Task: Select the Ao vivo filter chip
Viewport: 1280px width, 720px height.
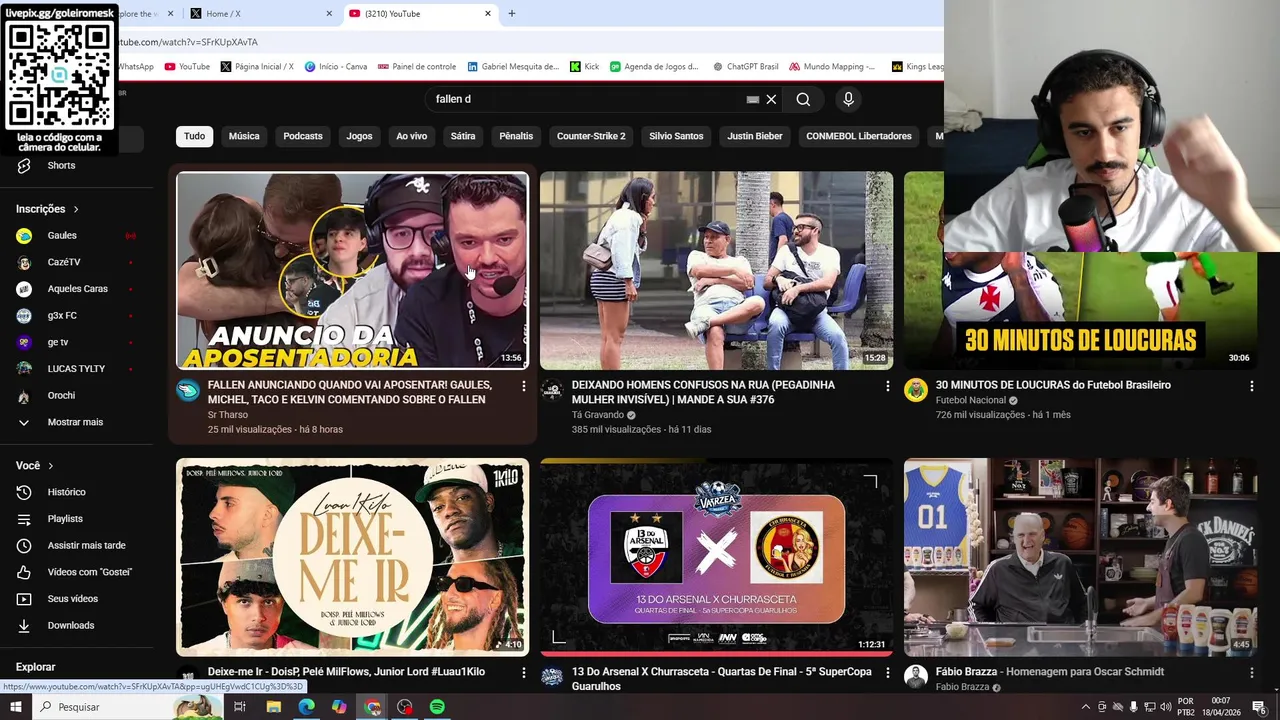Action: [412, 136]
